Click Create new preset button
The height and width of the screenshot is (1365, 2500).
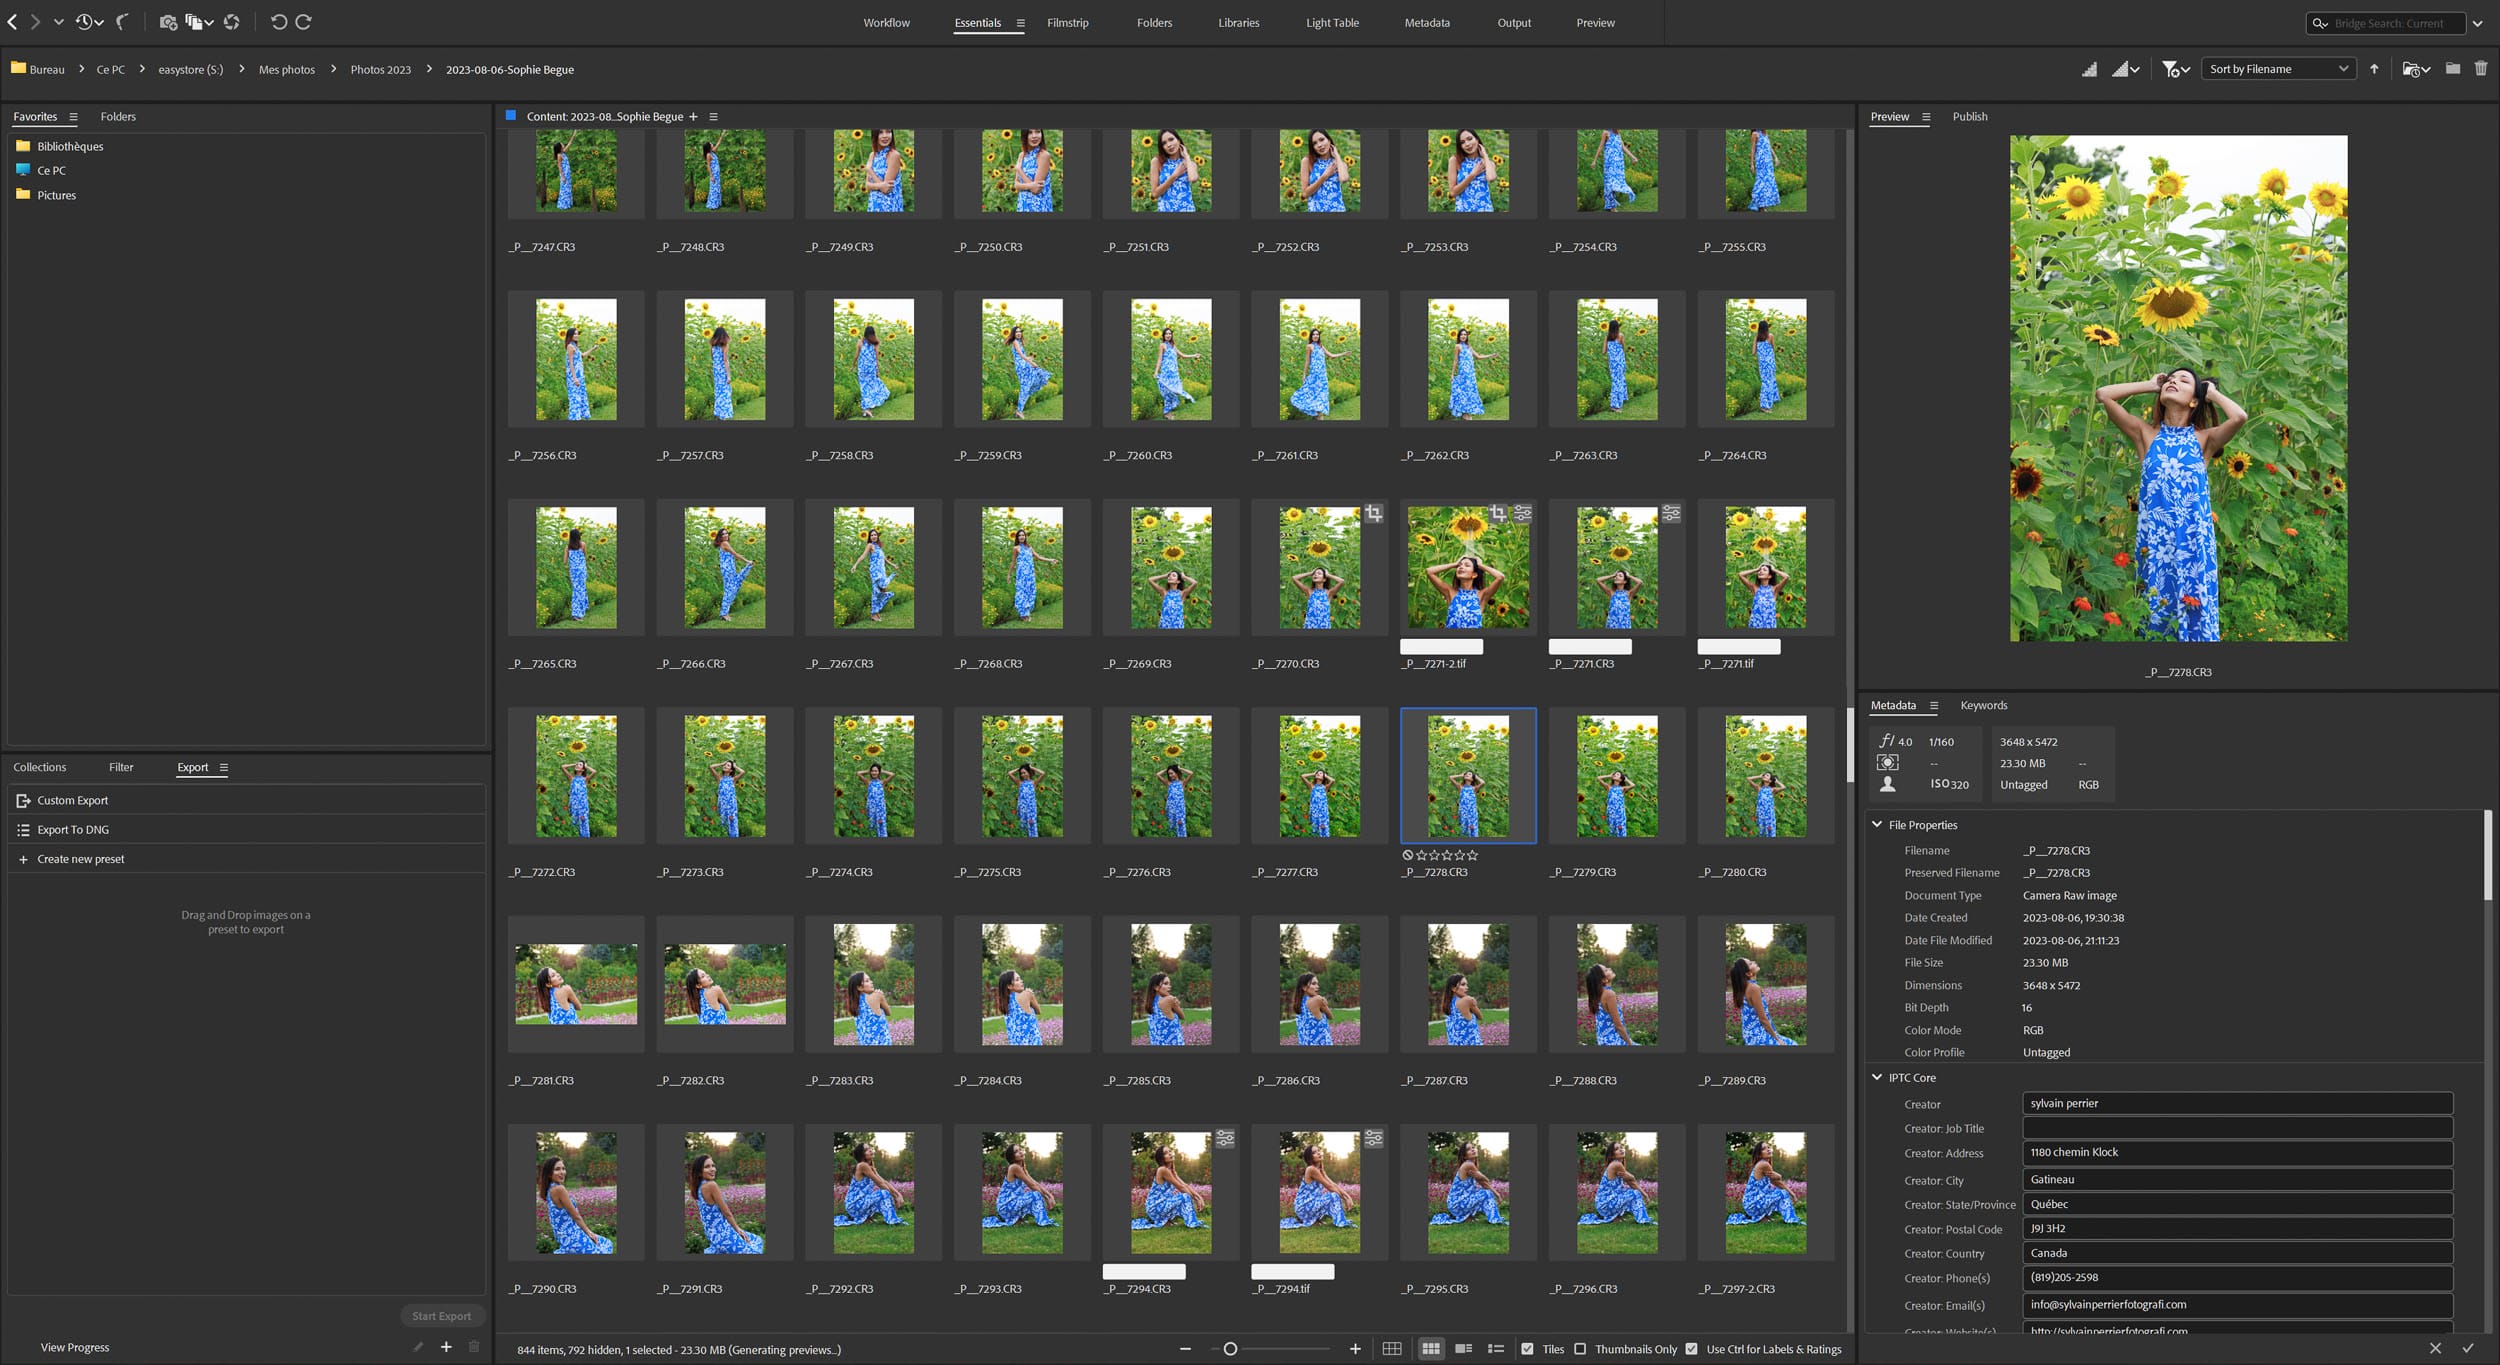(81, 859)
